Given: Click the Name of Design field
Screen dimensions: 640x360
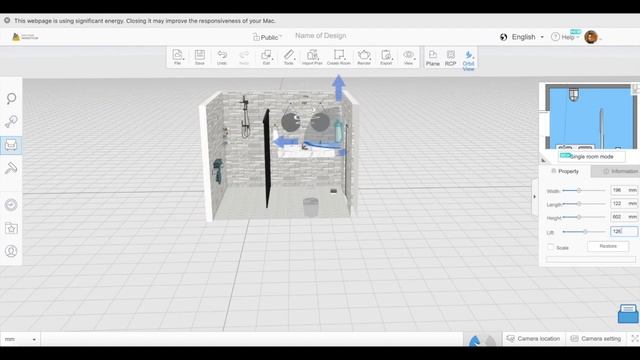Looking at the screenshot, I should (x=320, y=36).
